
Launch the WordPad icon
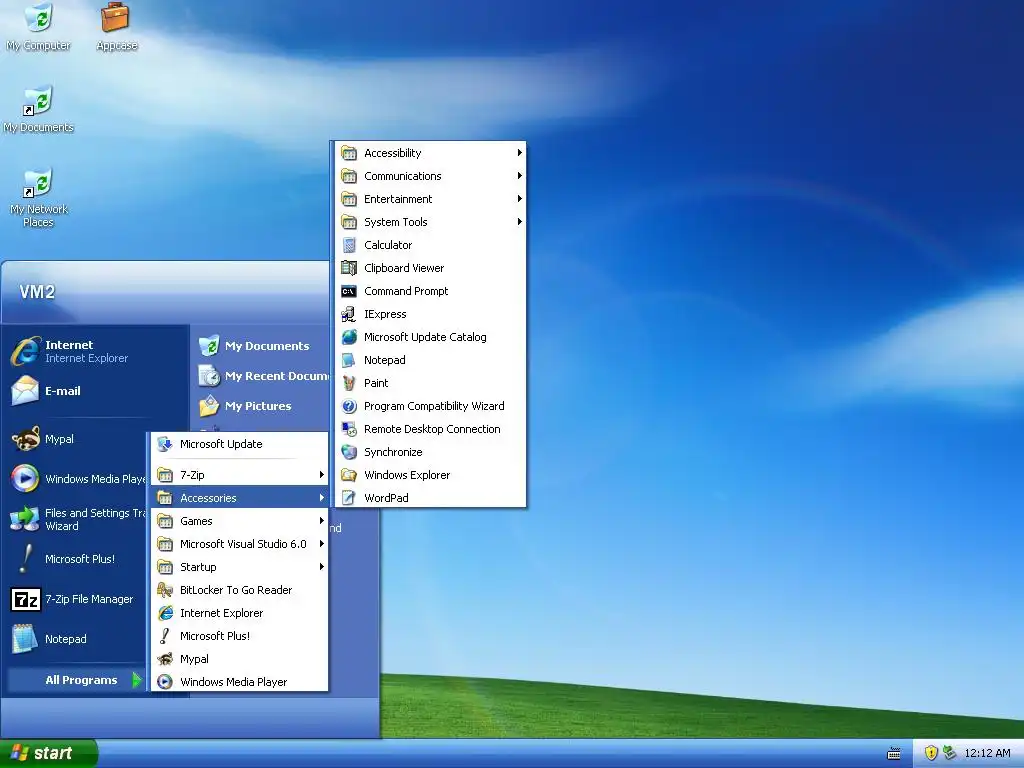click(x=349, y=498)
